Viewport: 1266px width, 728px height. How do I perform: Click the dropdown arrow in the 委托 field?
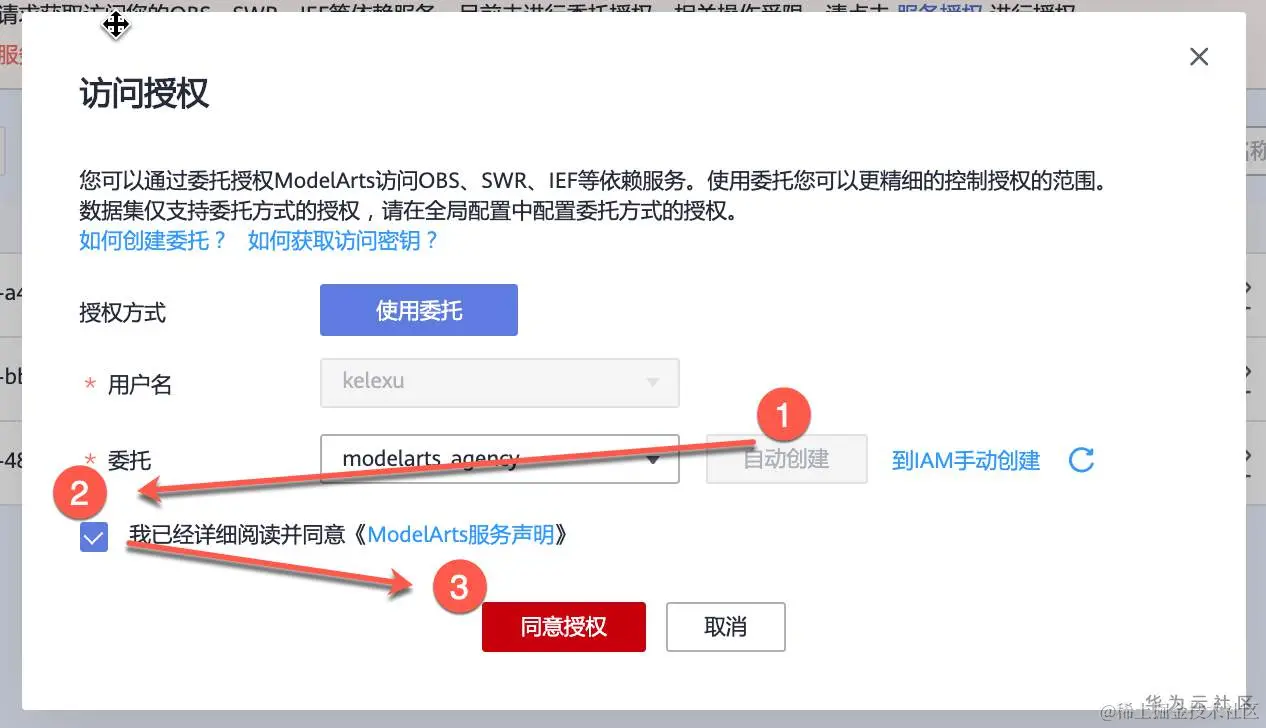coord(654,460)
